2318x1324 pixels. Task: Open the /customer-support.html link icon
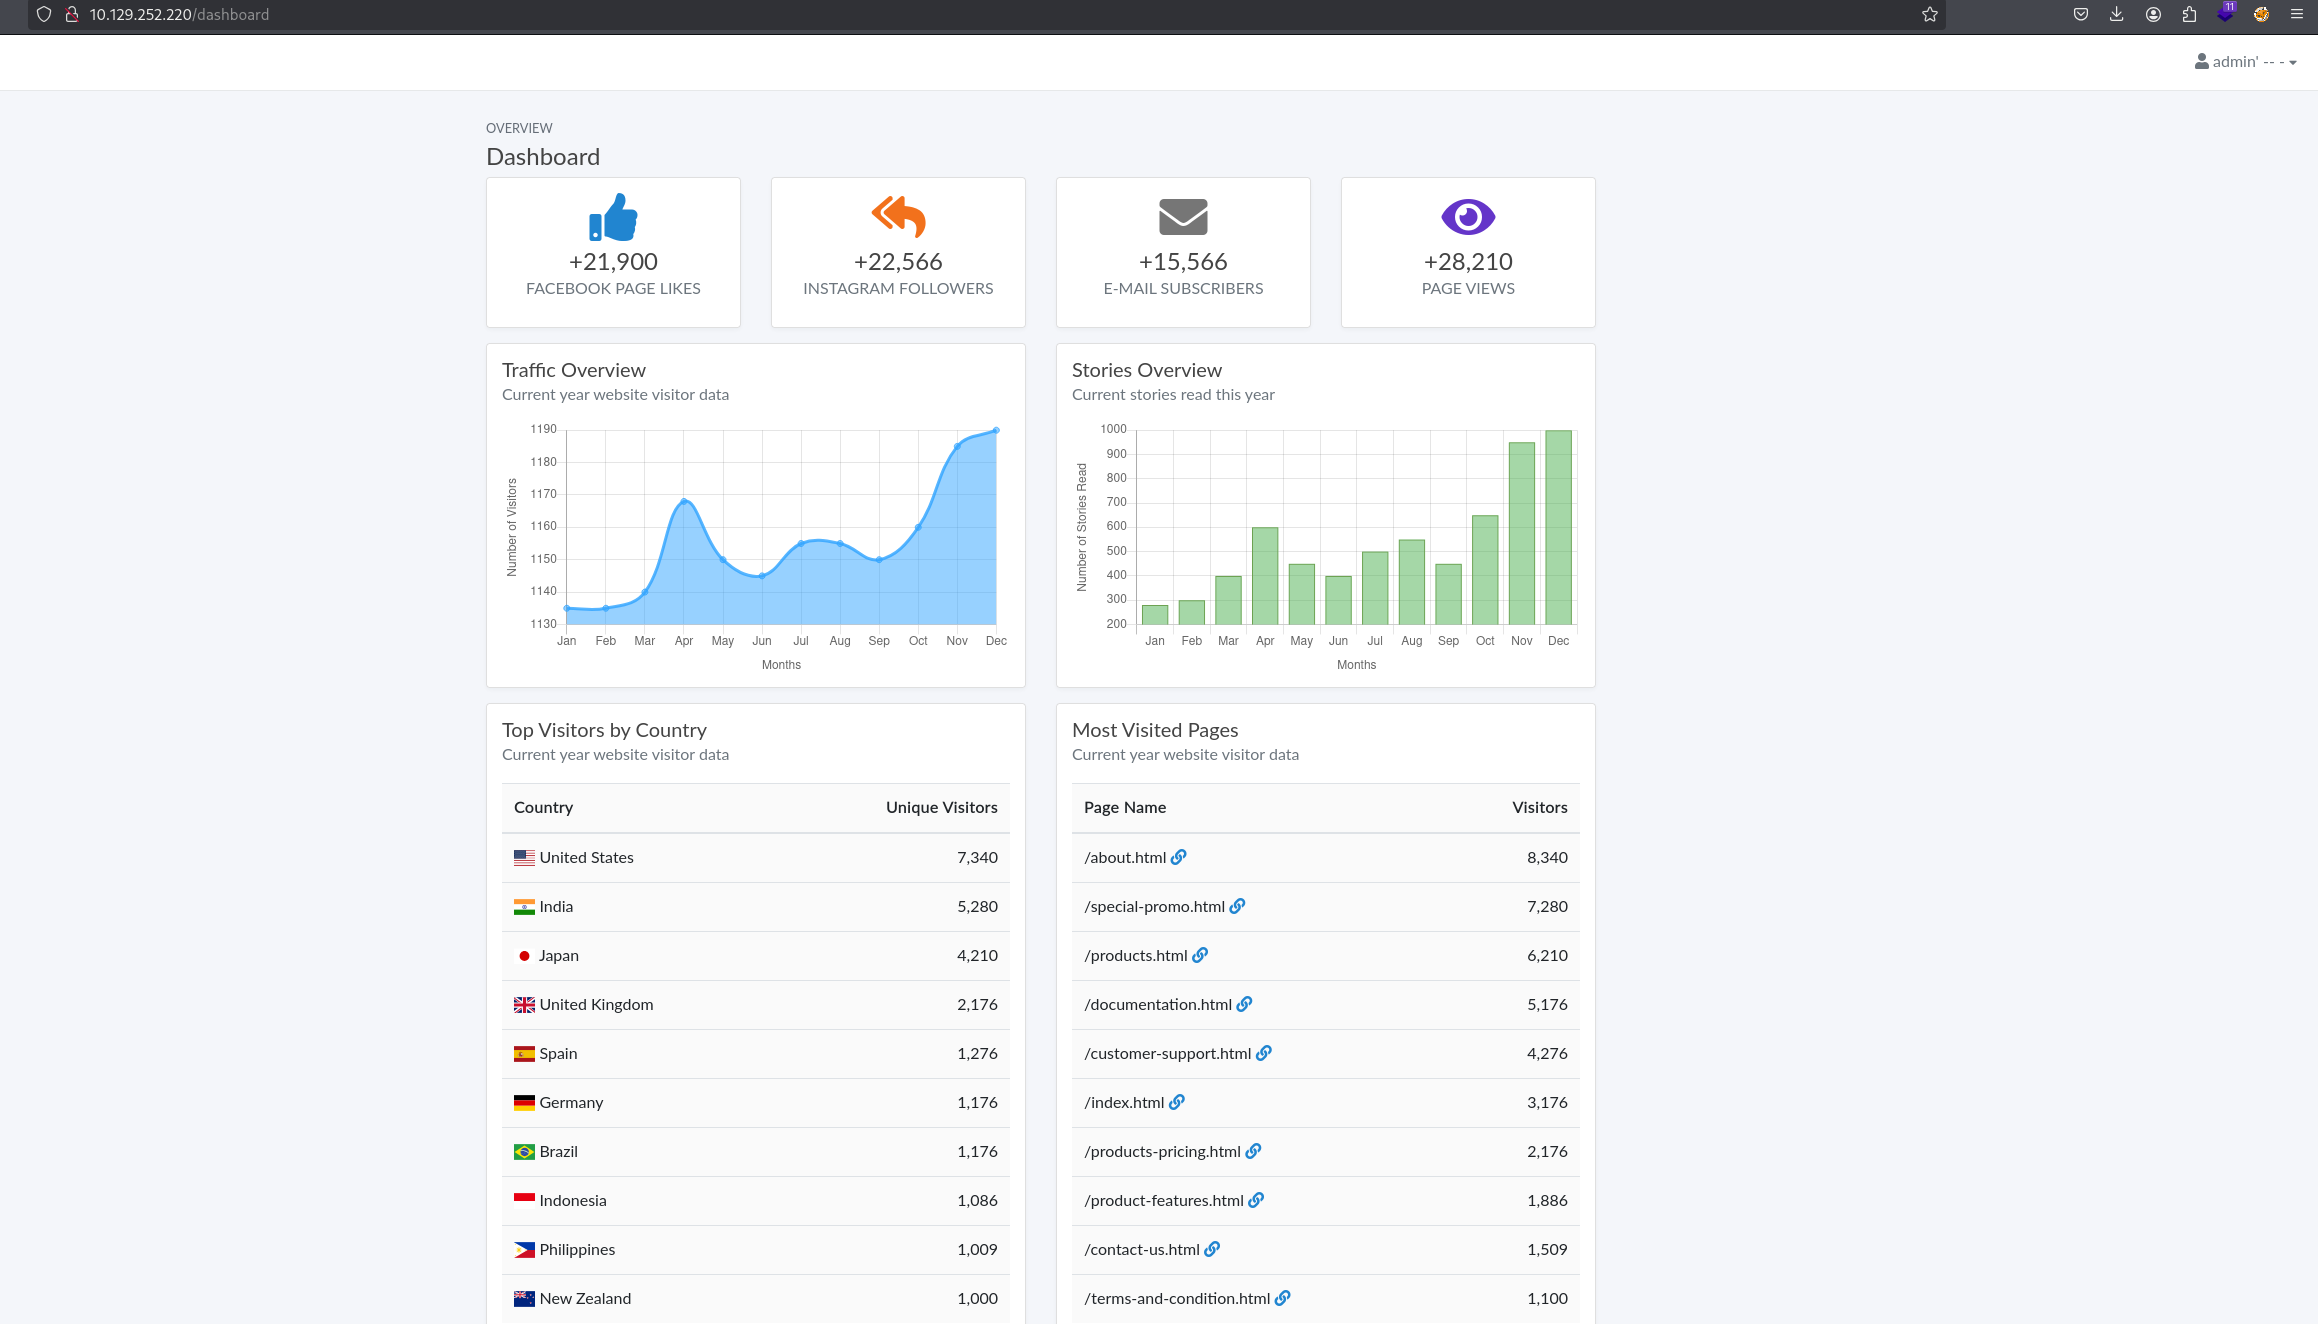pos(1264,1053)
